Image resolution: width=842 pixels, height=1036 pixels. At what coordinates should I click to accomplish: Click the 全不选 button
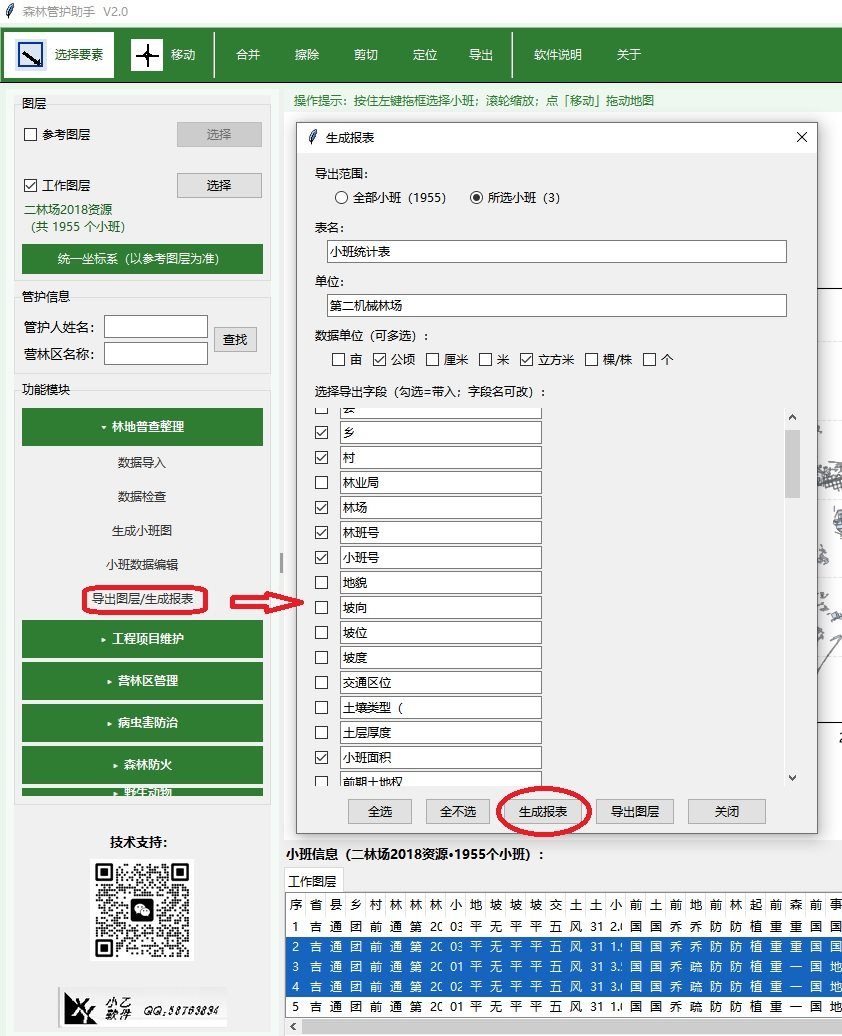458,811
